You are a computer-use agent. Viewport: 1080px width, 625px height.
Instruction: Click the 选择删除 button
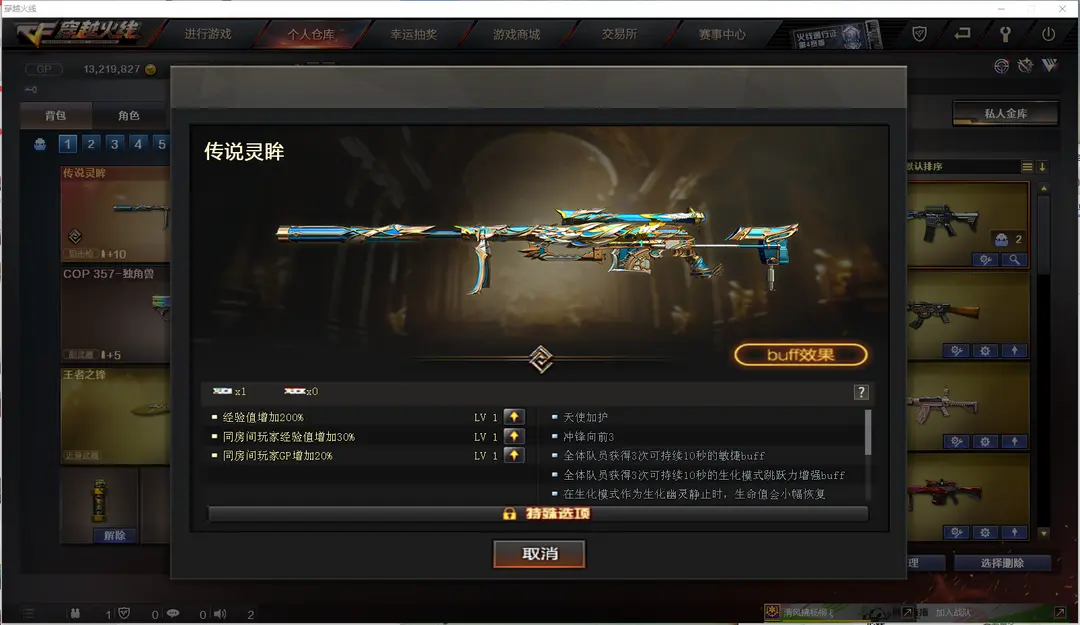pyautogui.click(x=1002, y=563)
